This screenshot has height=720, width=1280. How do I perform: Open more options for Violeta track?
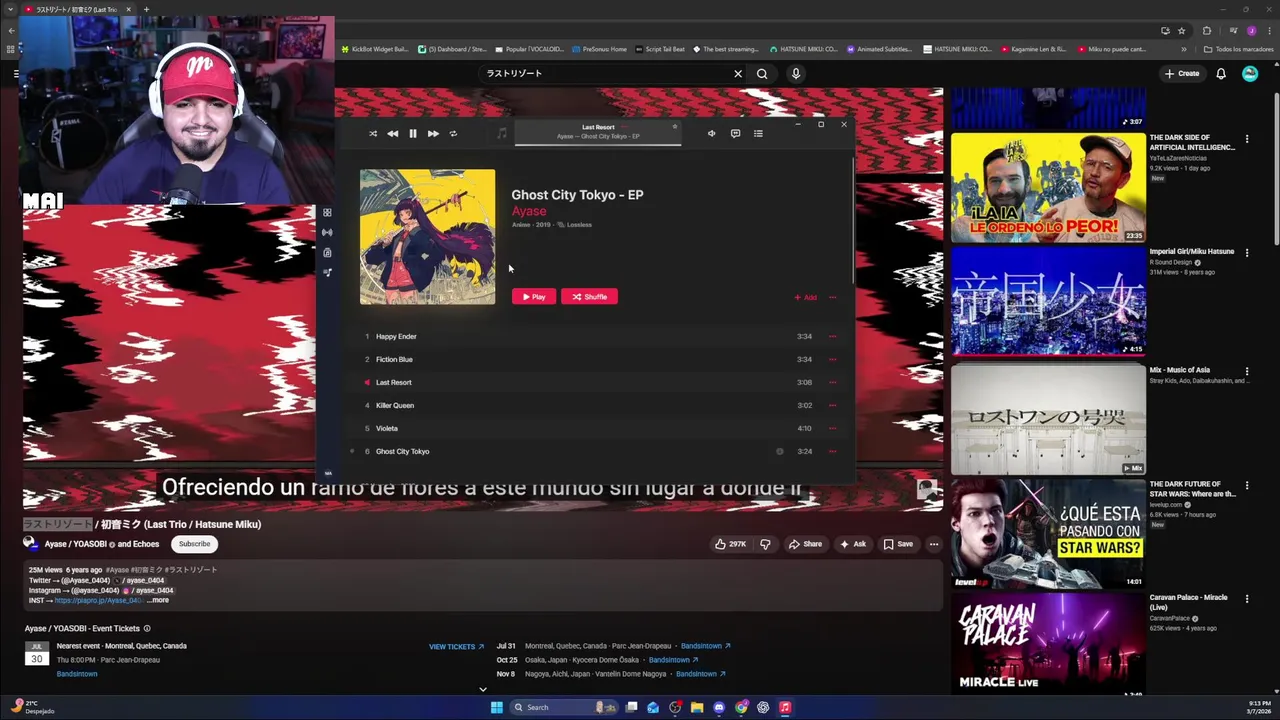[832, 429]
